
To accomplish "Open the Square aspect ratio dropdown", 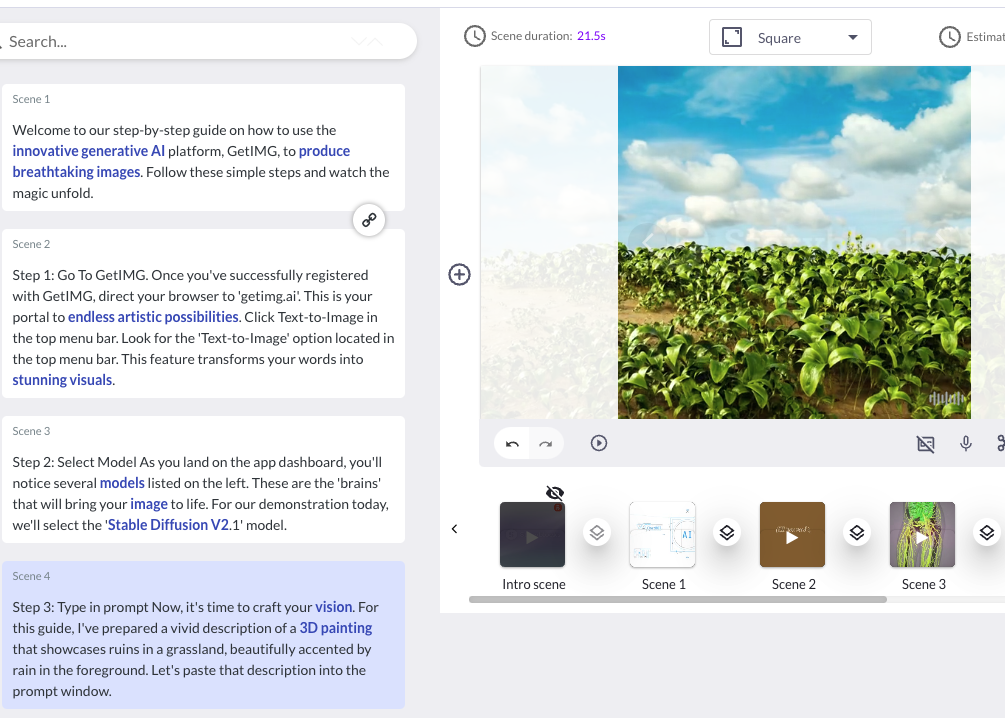I will (x=790, y=37).
